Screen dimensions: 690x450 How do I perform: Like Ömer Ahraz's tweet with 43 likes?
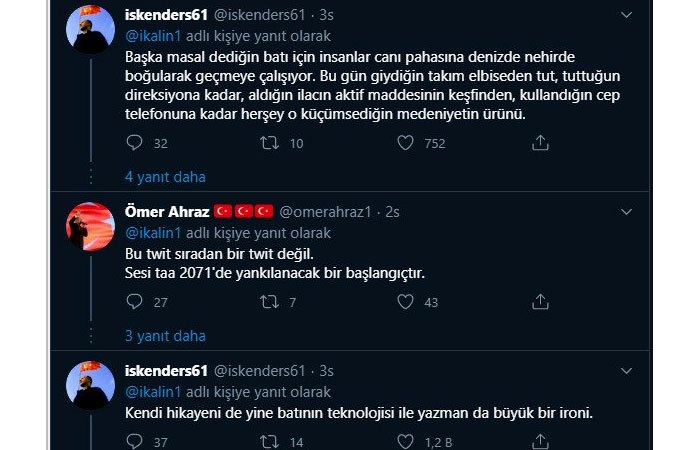[x=405, y=302]
